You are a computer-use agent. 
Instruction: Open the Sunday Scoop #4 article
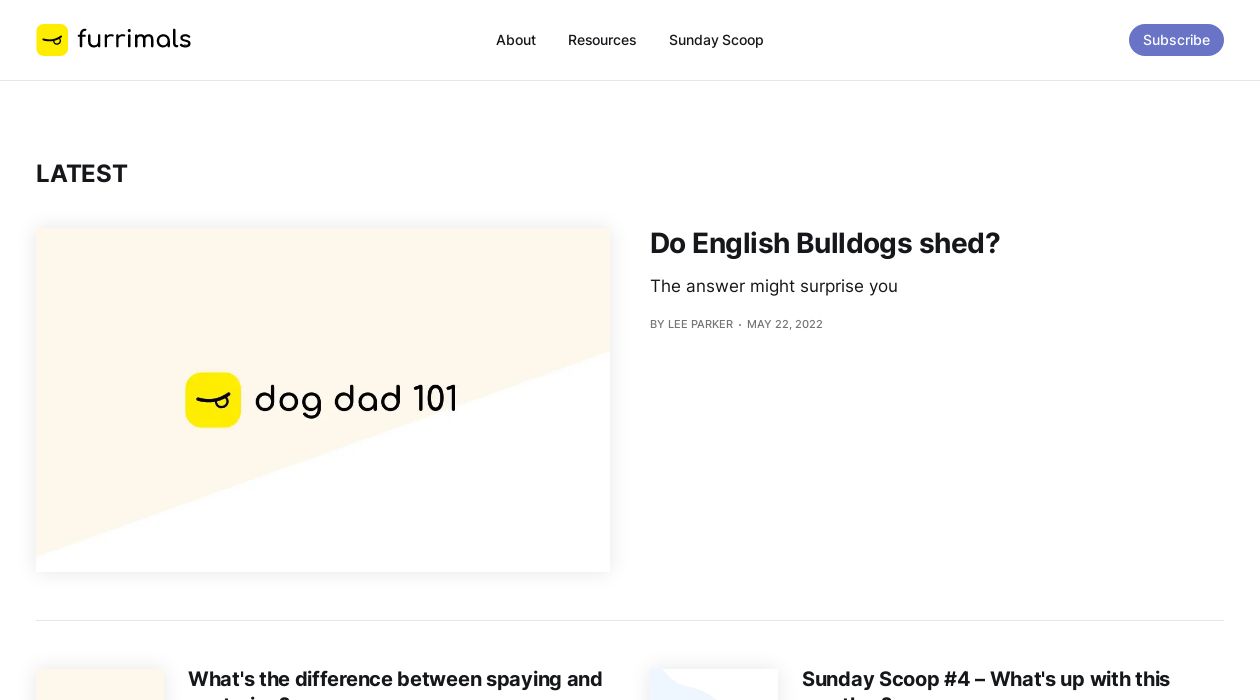[x=986, y=684]
